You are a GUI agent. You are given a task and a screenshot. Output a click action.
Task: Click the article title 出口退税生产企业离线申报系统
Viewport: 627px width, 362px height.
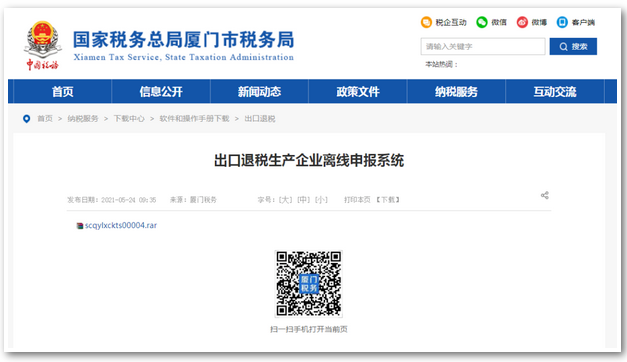(x=309, y=160)
